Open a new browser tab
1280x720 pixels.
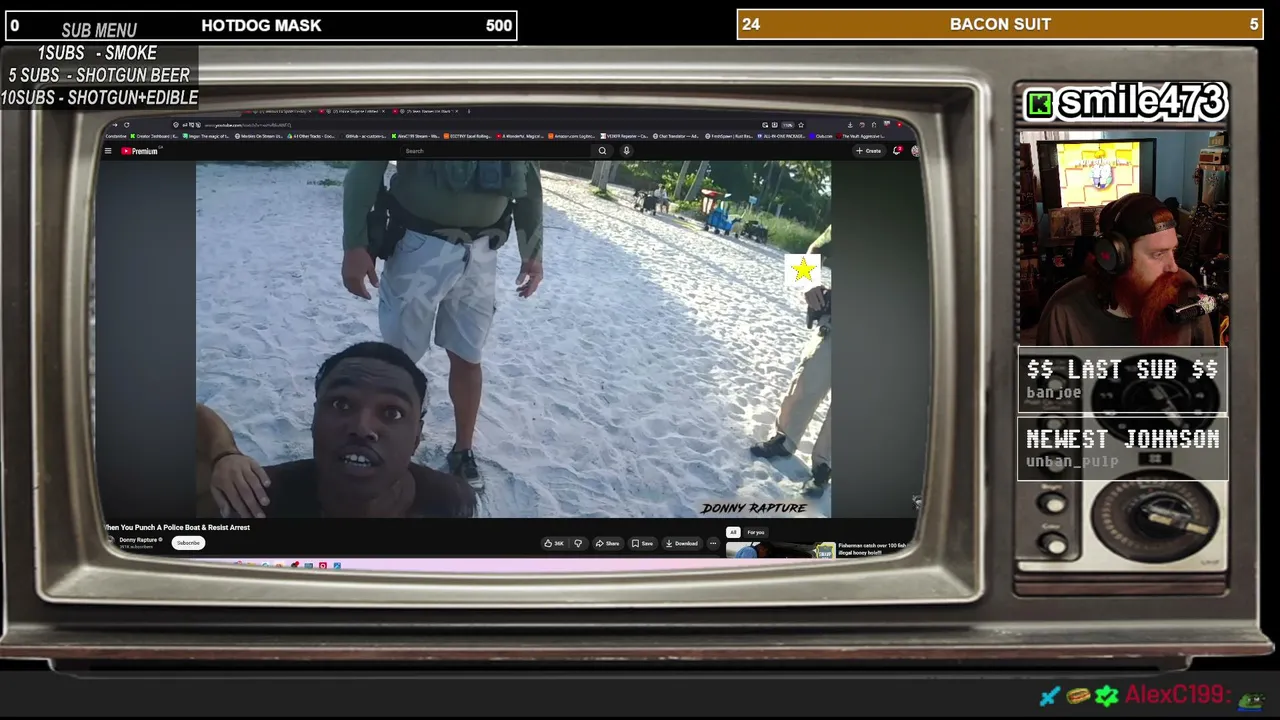[469, 111]
